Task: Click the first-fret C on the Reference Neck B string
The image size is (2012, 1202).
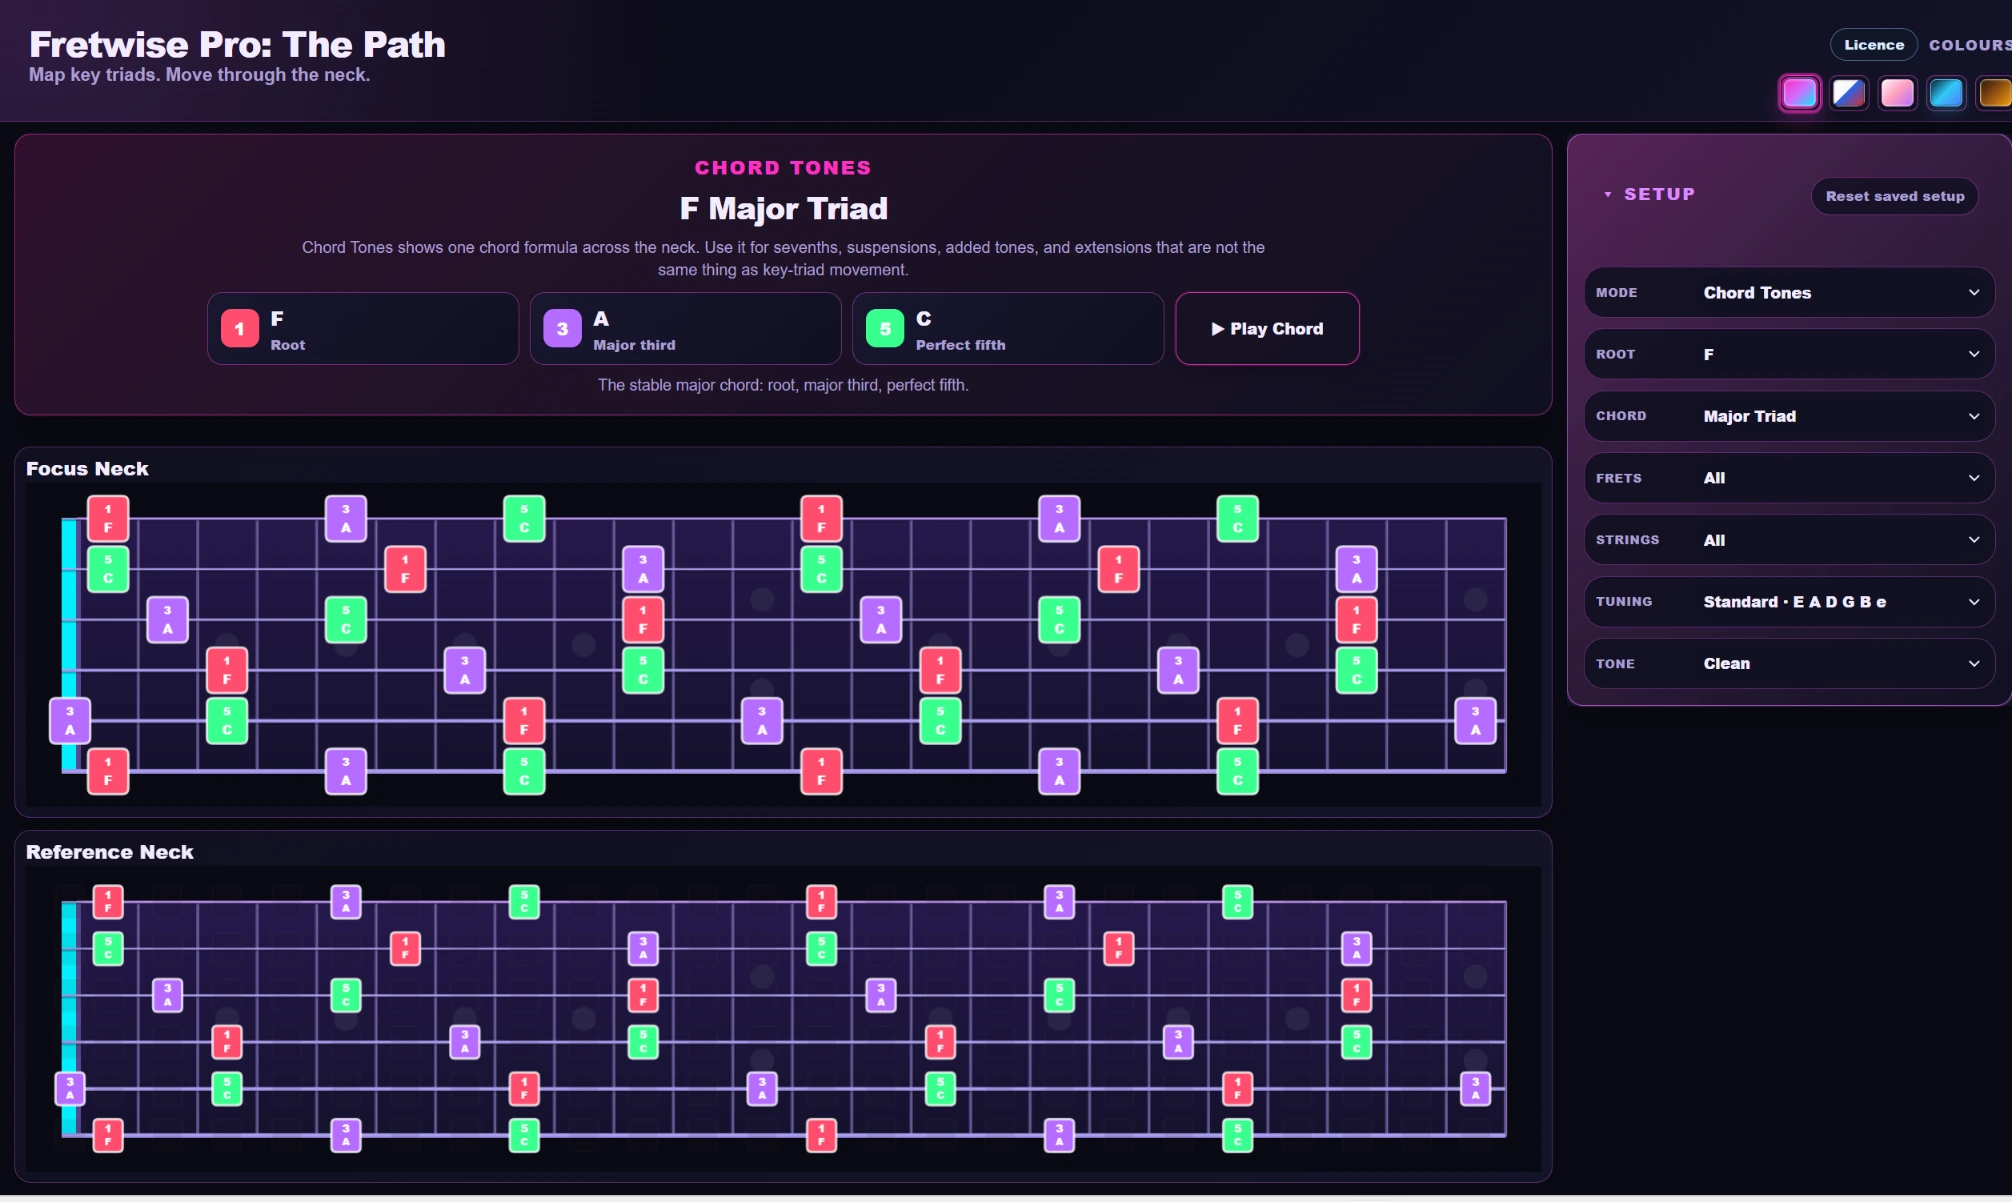Action: tap(108, 948)
